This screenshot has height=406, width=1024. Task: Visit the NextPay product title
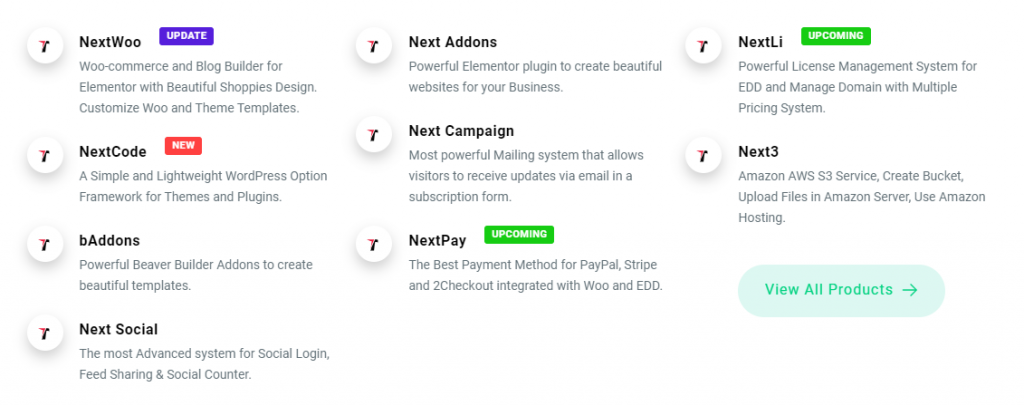click(438, 241)
